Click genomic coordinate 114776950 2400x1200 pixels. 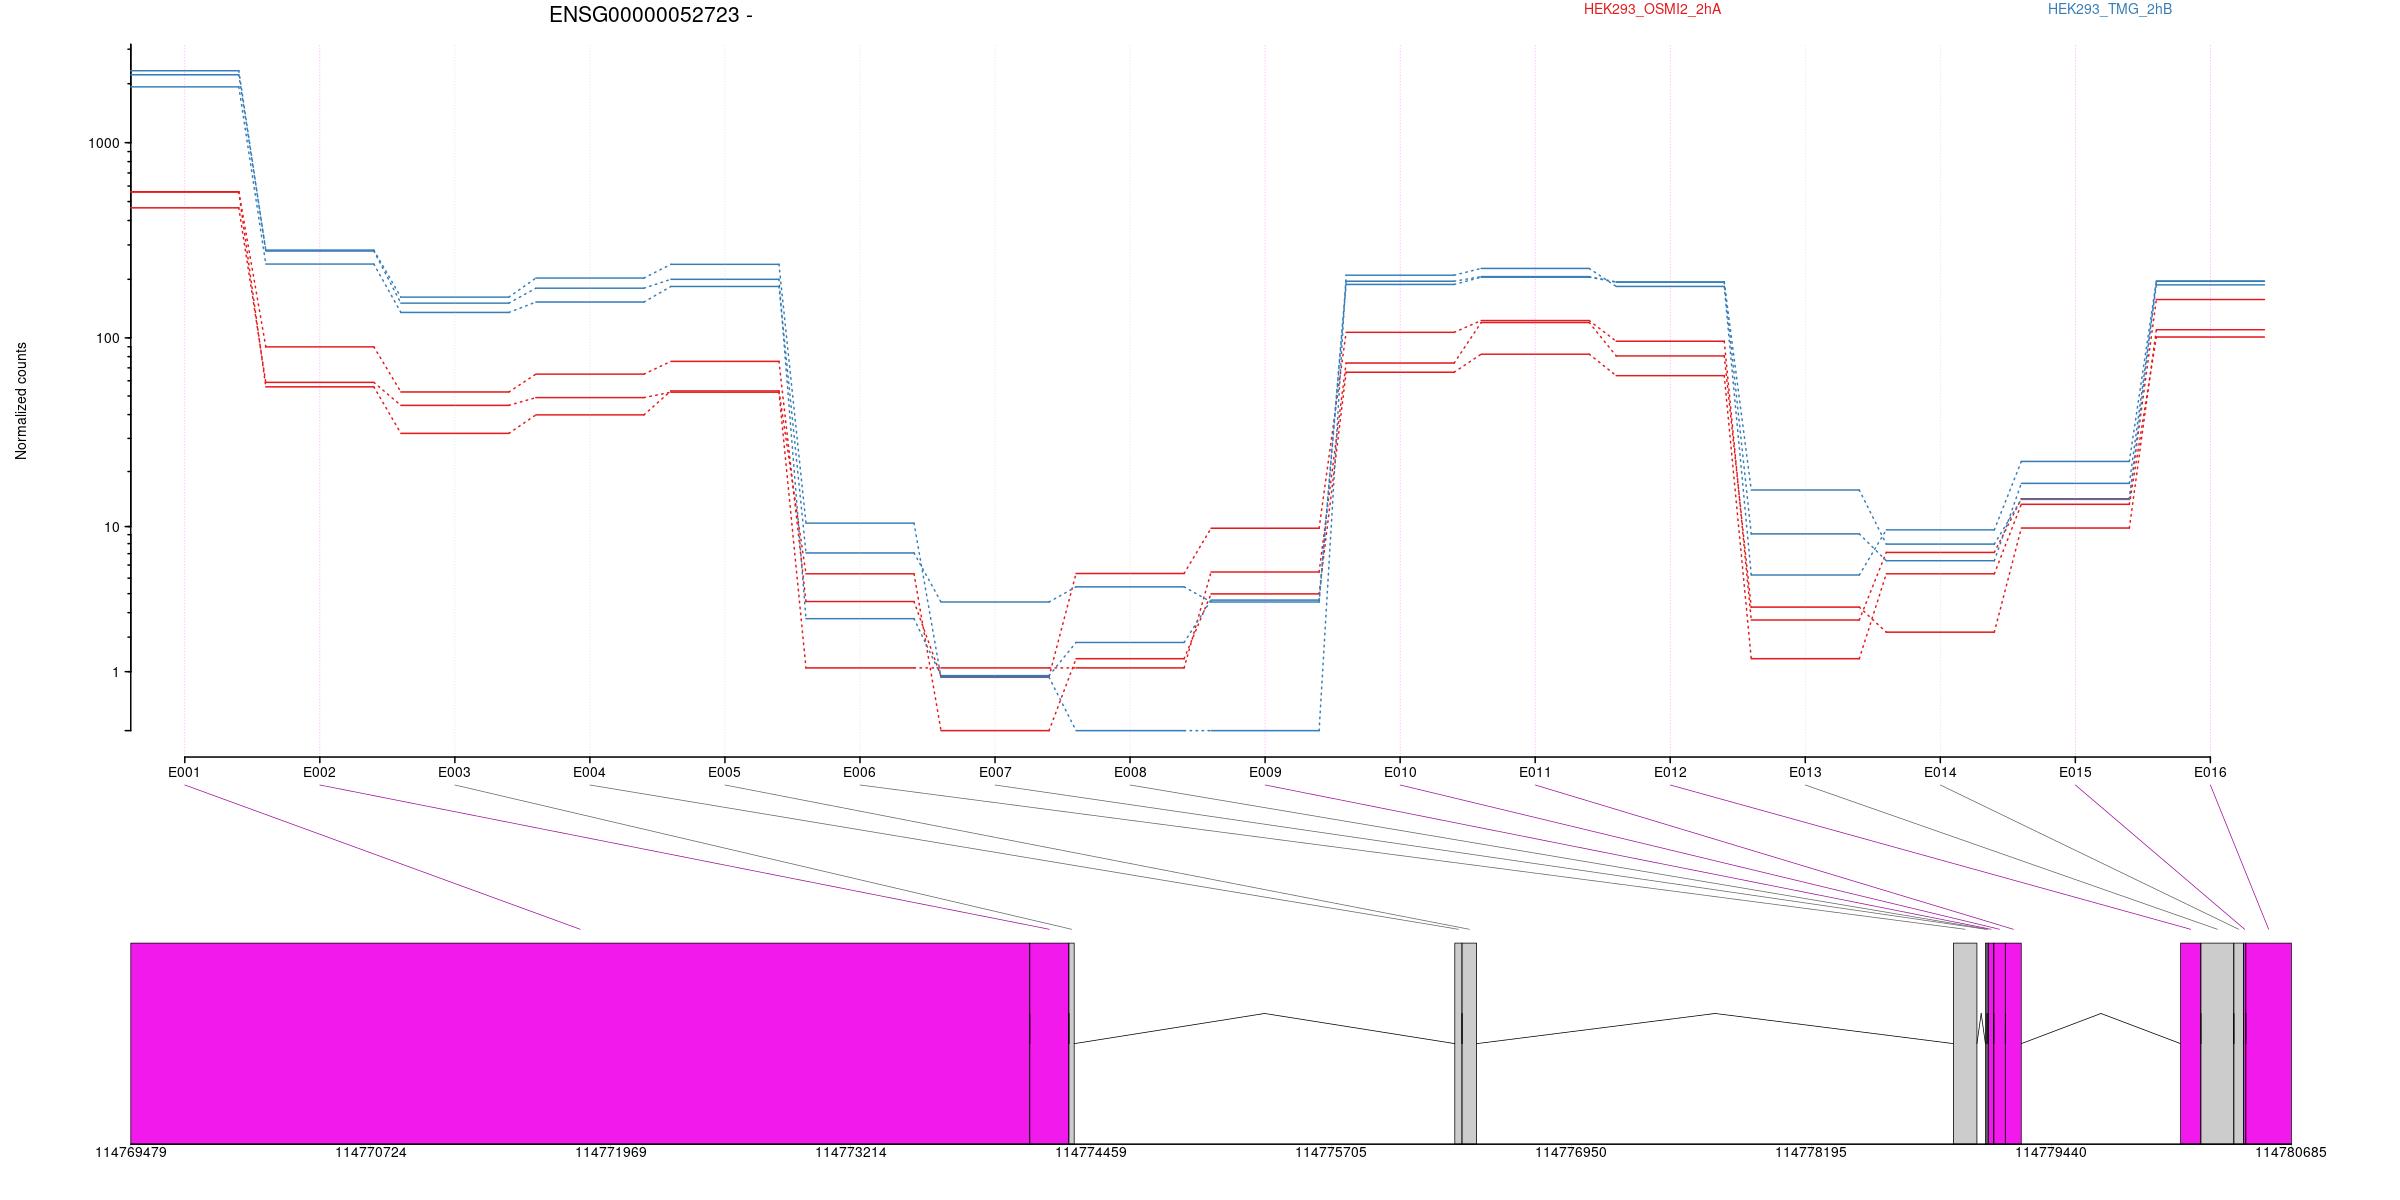tap(1571, 1152)
